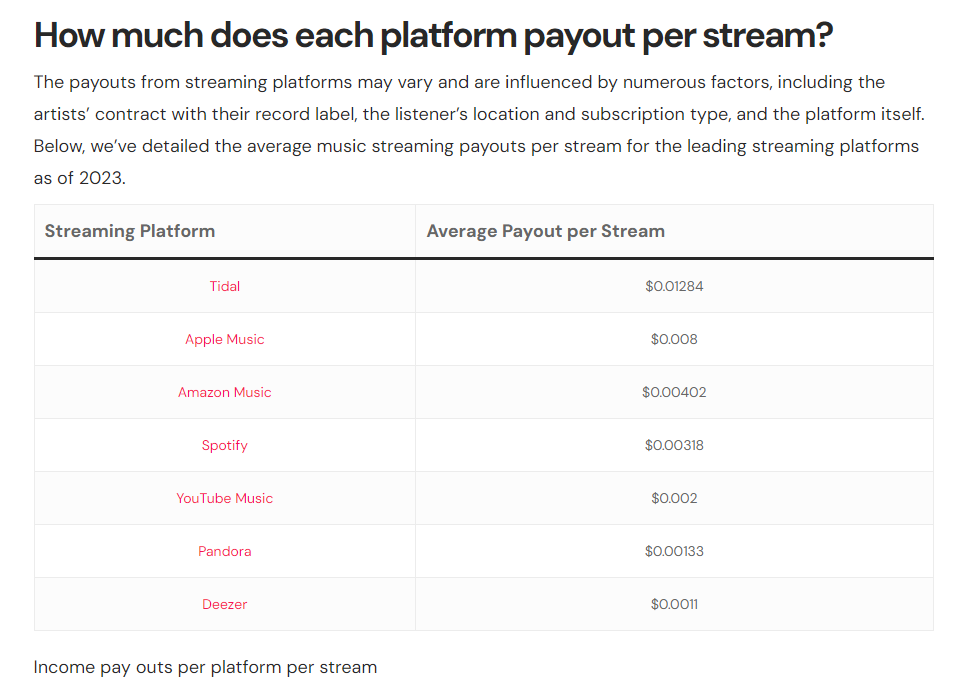Click the Apple Music link

click(x=224, y=339)
